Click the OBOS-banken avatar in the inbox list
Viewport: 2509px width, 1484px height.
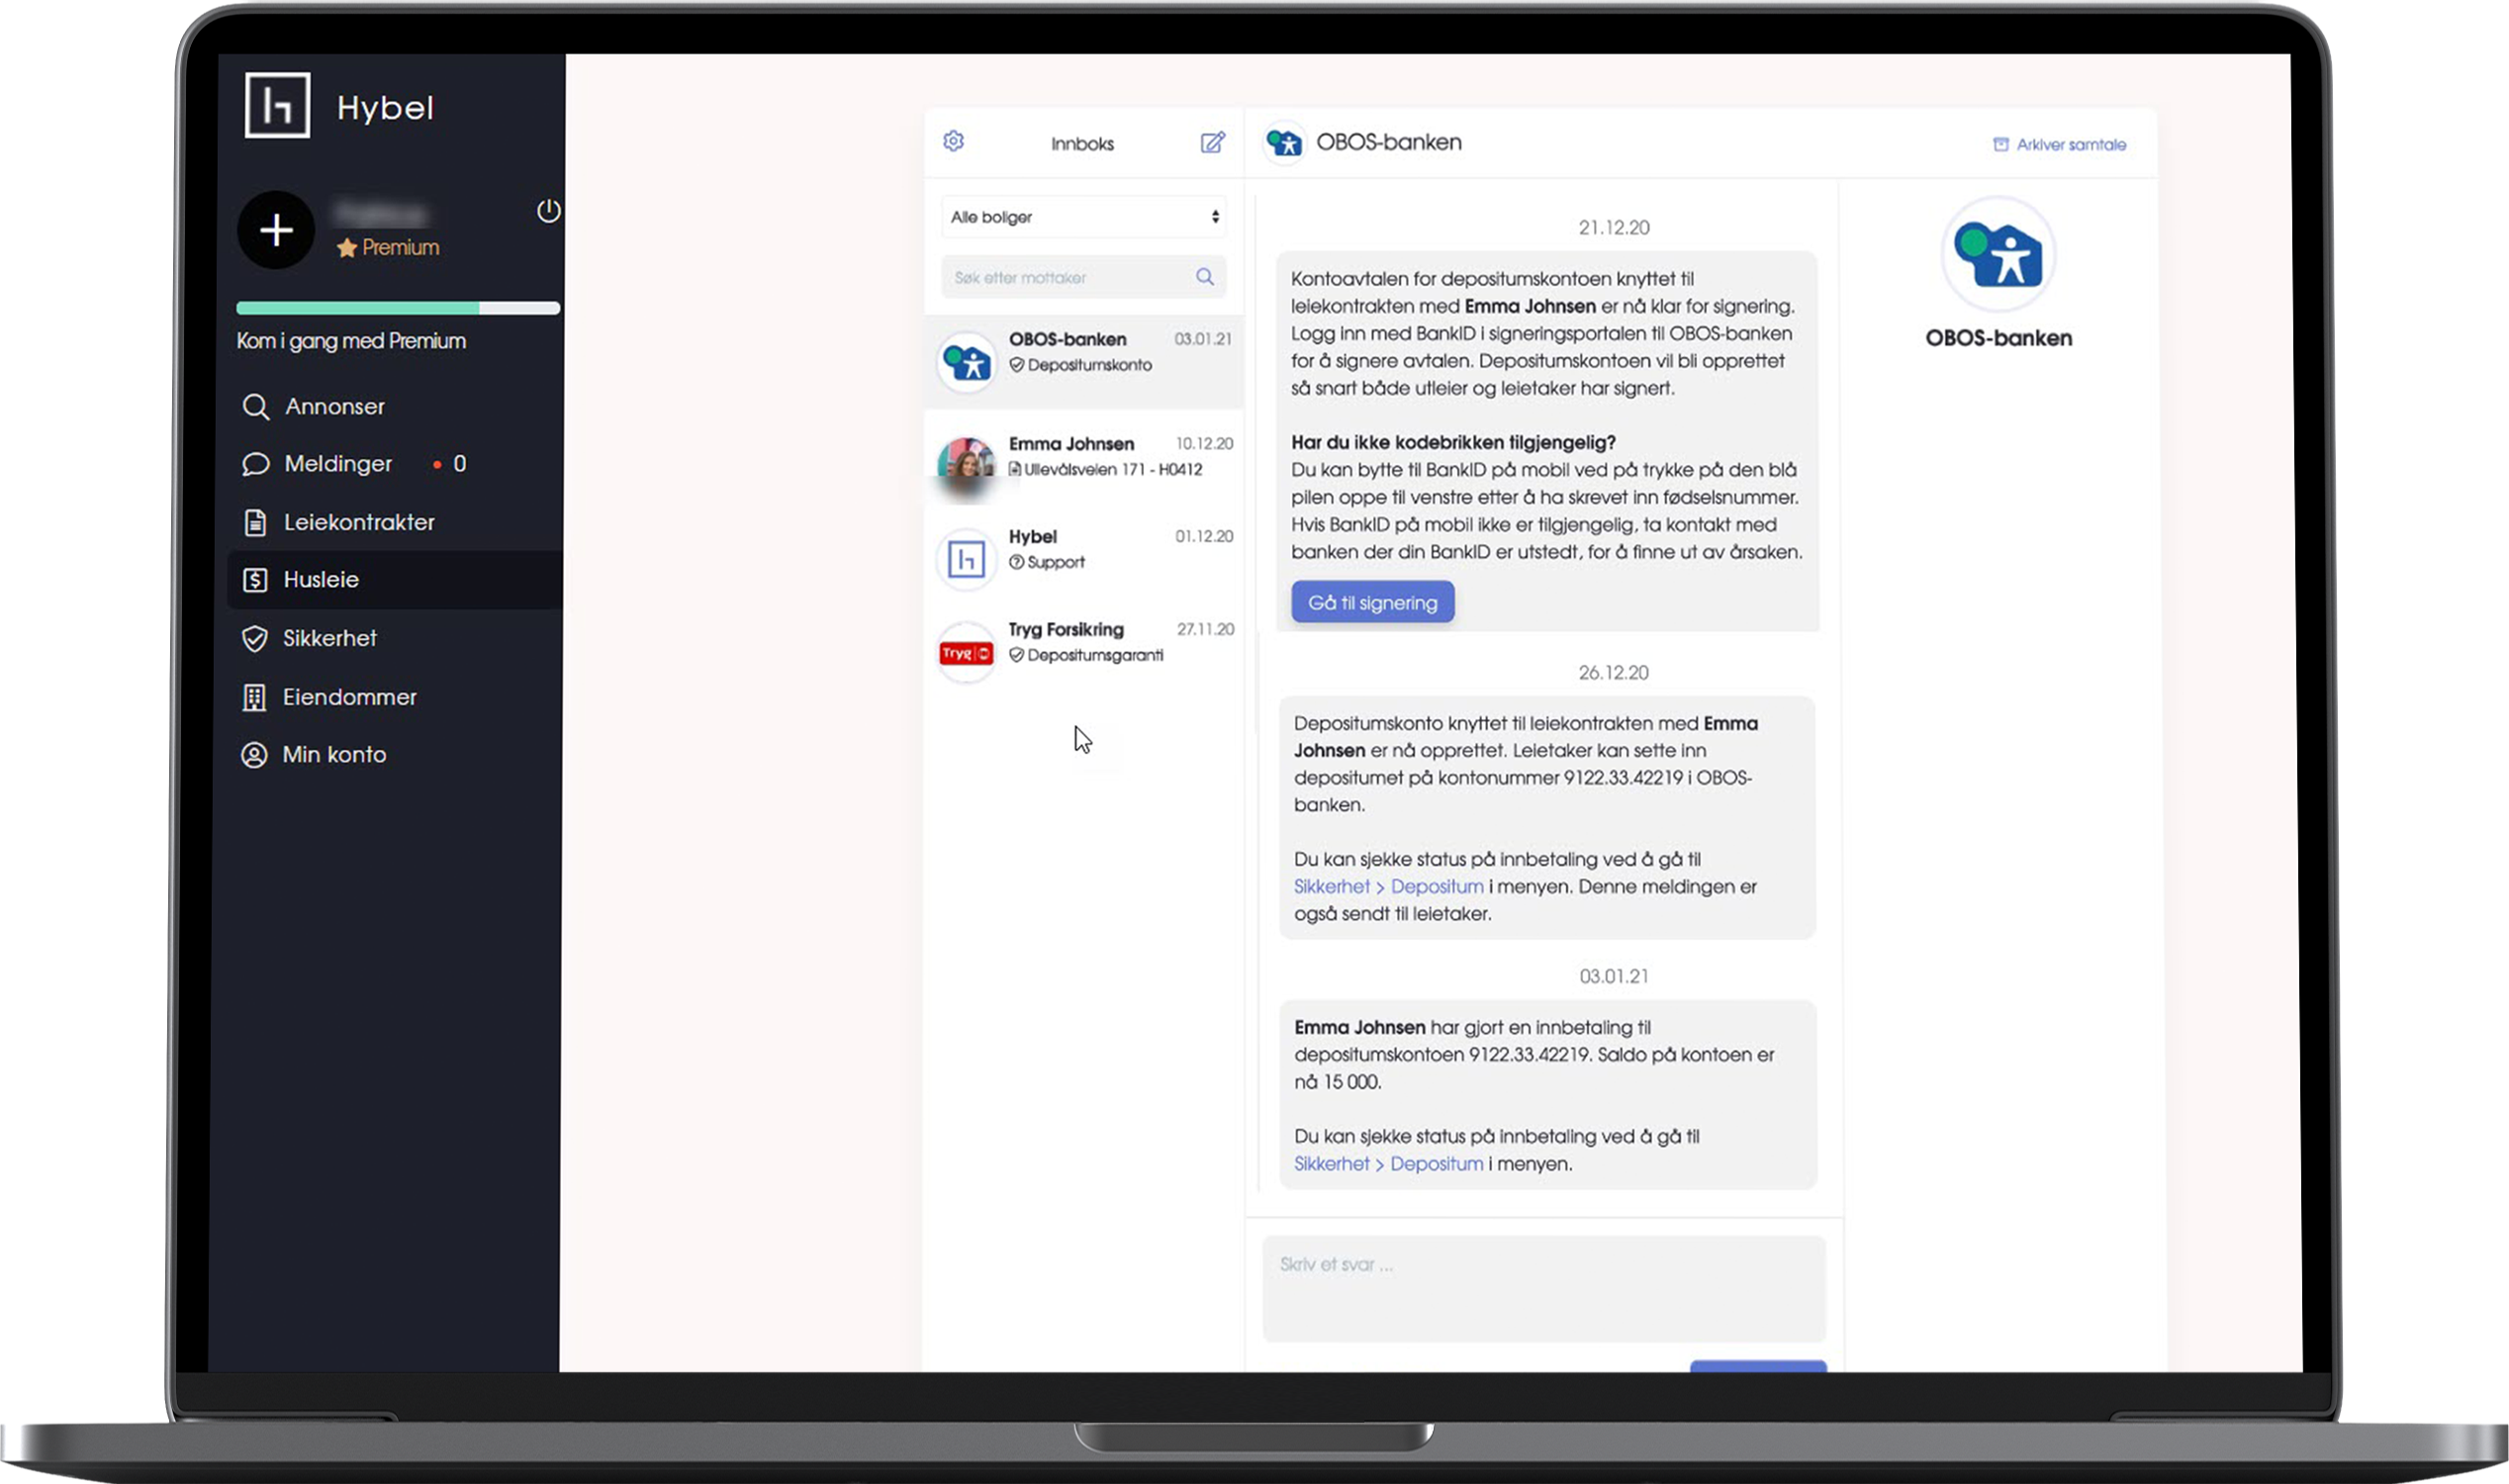pos(966,362)
